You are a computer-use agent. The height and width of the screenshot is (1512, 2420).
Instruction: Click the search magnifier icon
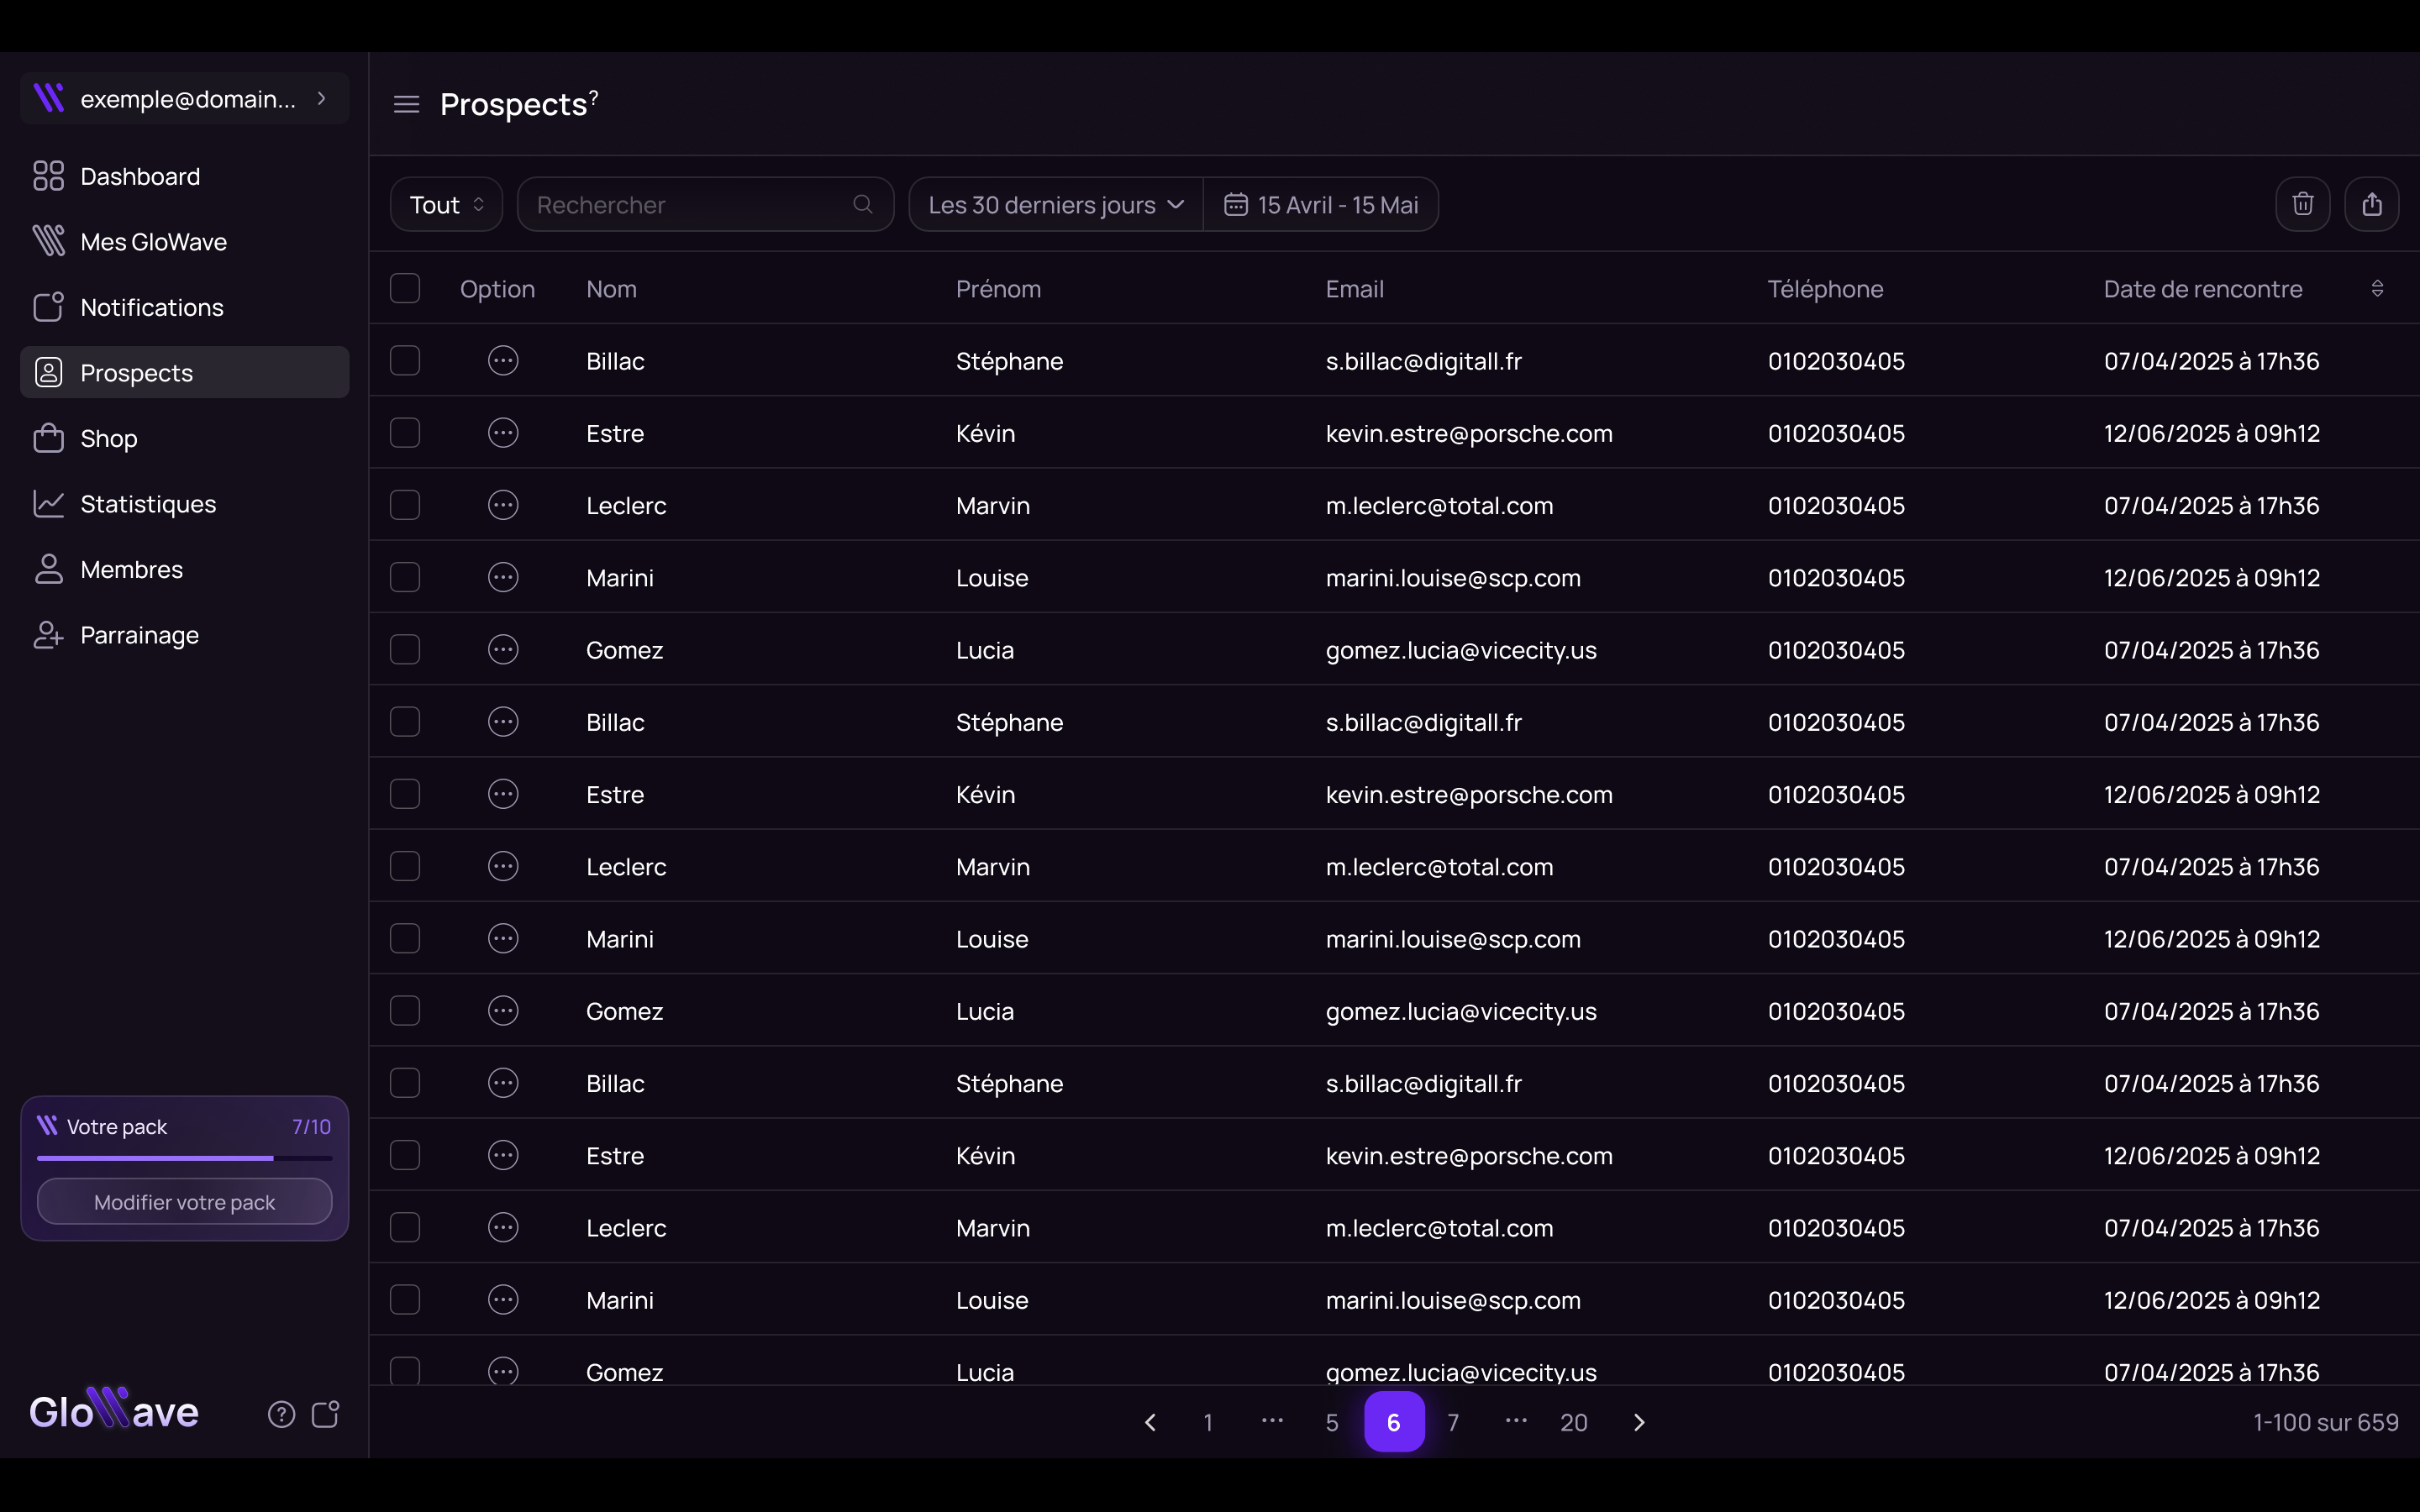coord(862,204)
